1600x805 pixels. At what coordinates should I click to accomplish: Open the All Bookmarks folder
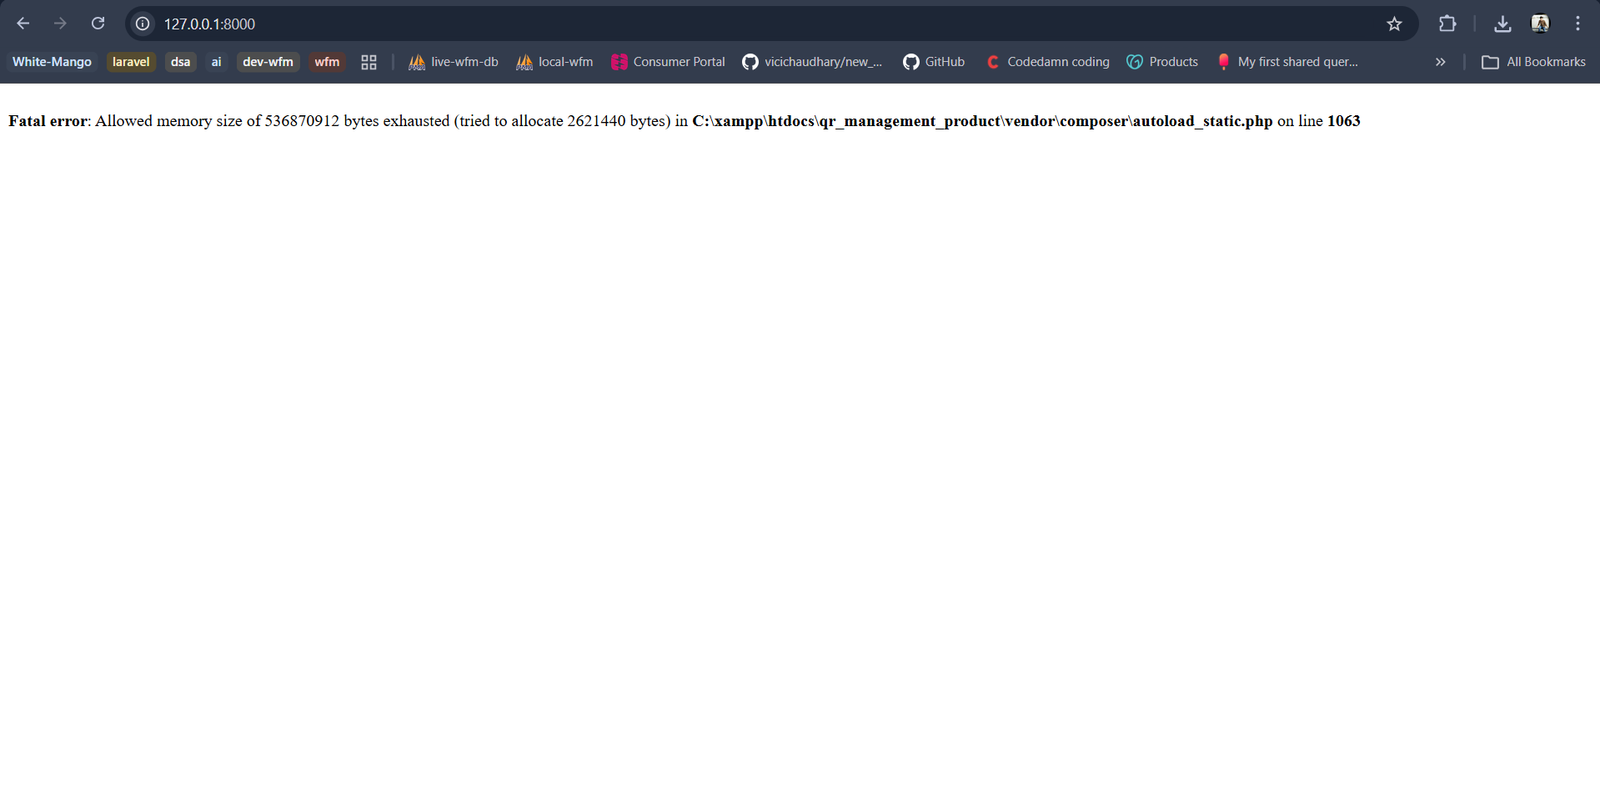(x=1534, y=62)
